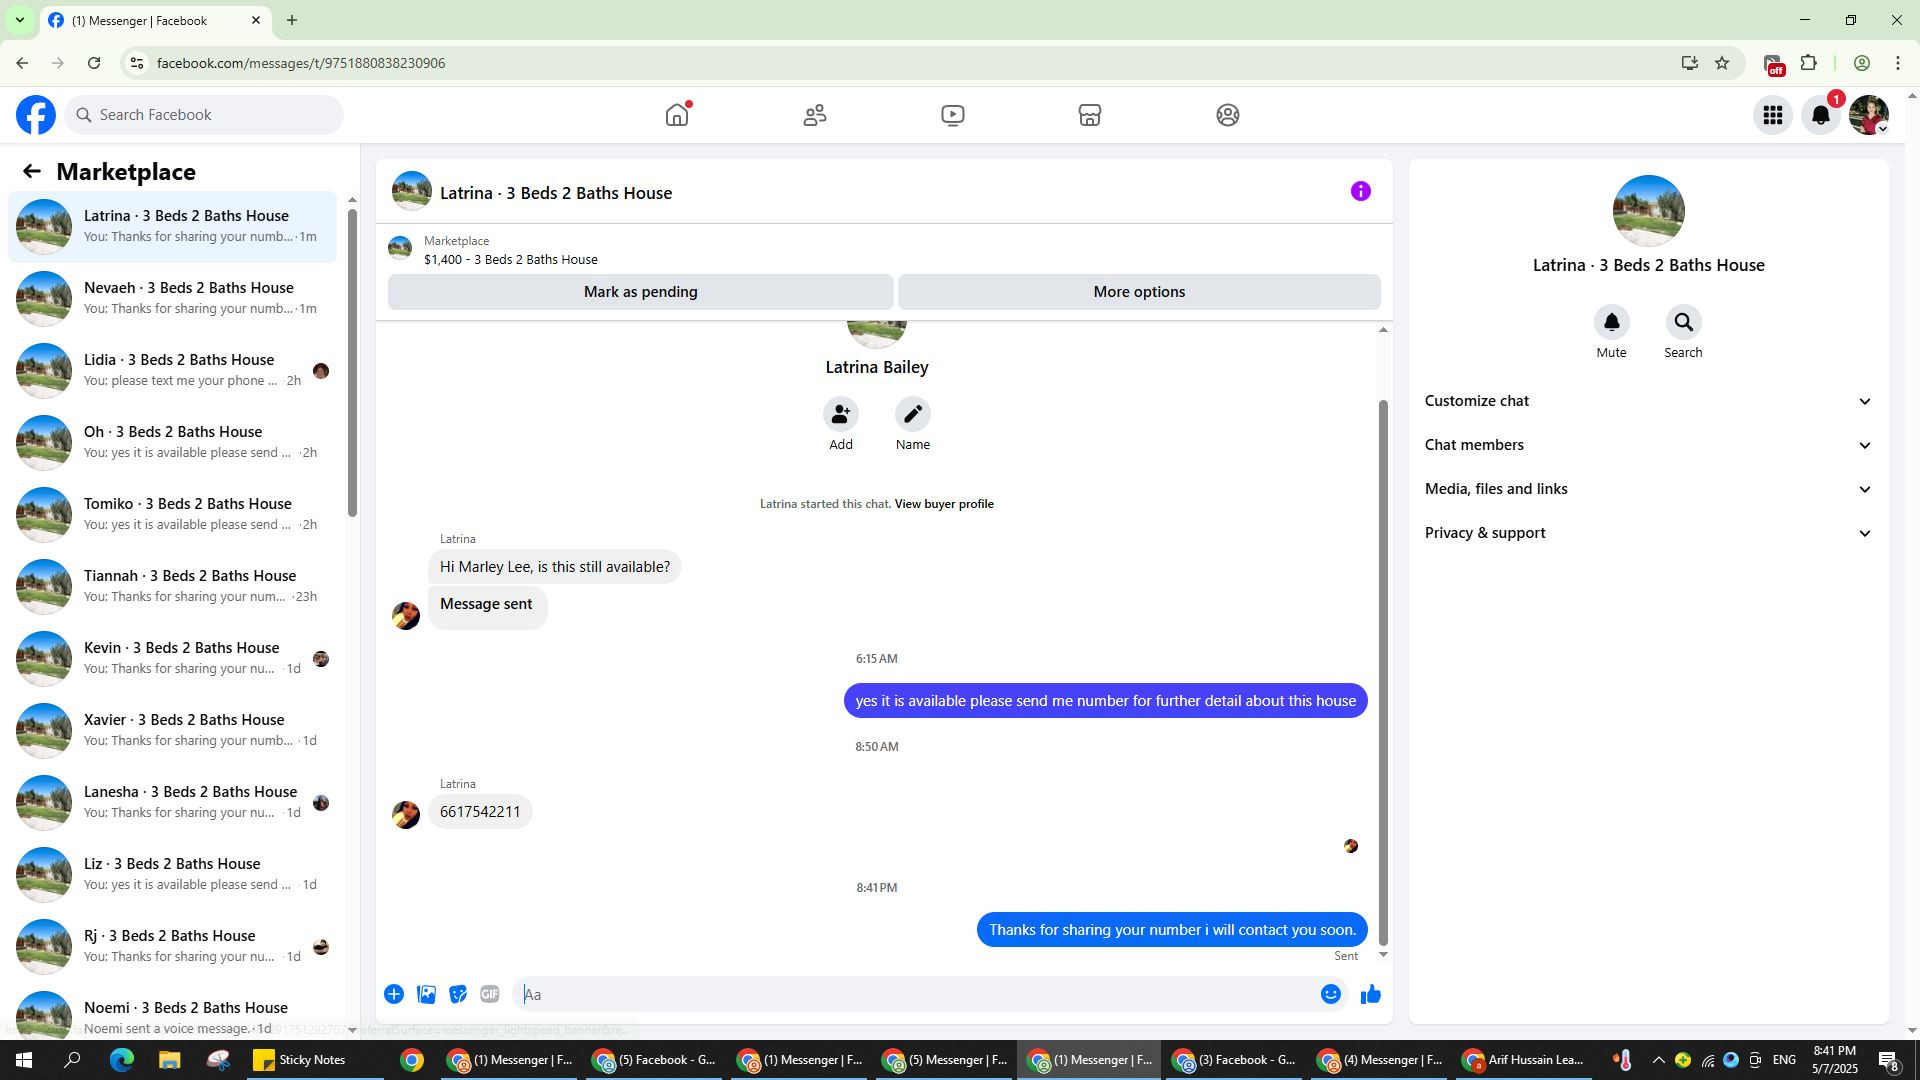
Task: Click the purple conversation info icon
Action: 1360,191
